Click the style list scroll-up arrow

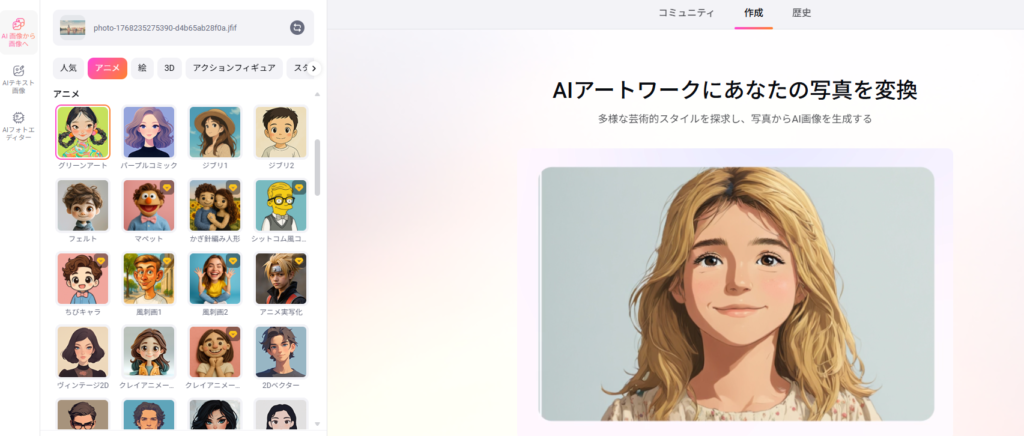[x=317, y=95]
